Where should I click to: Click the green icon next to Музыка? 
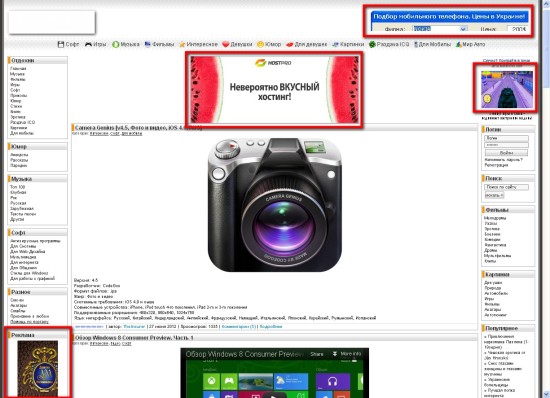[115, 45]
